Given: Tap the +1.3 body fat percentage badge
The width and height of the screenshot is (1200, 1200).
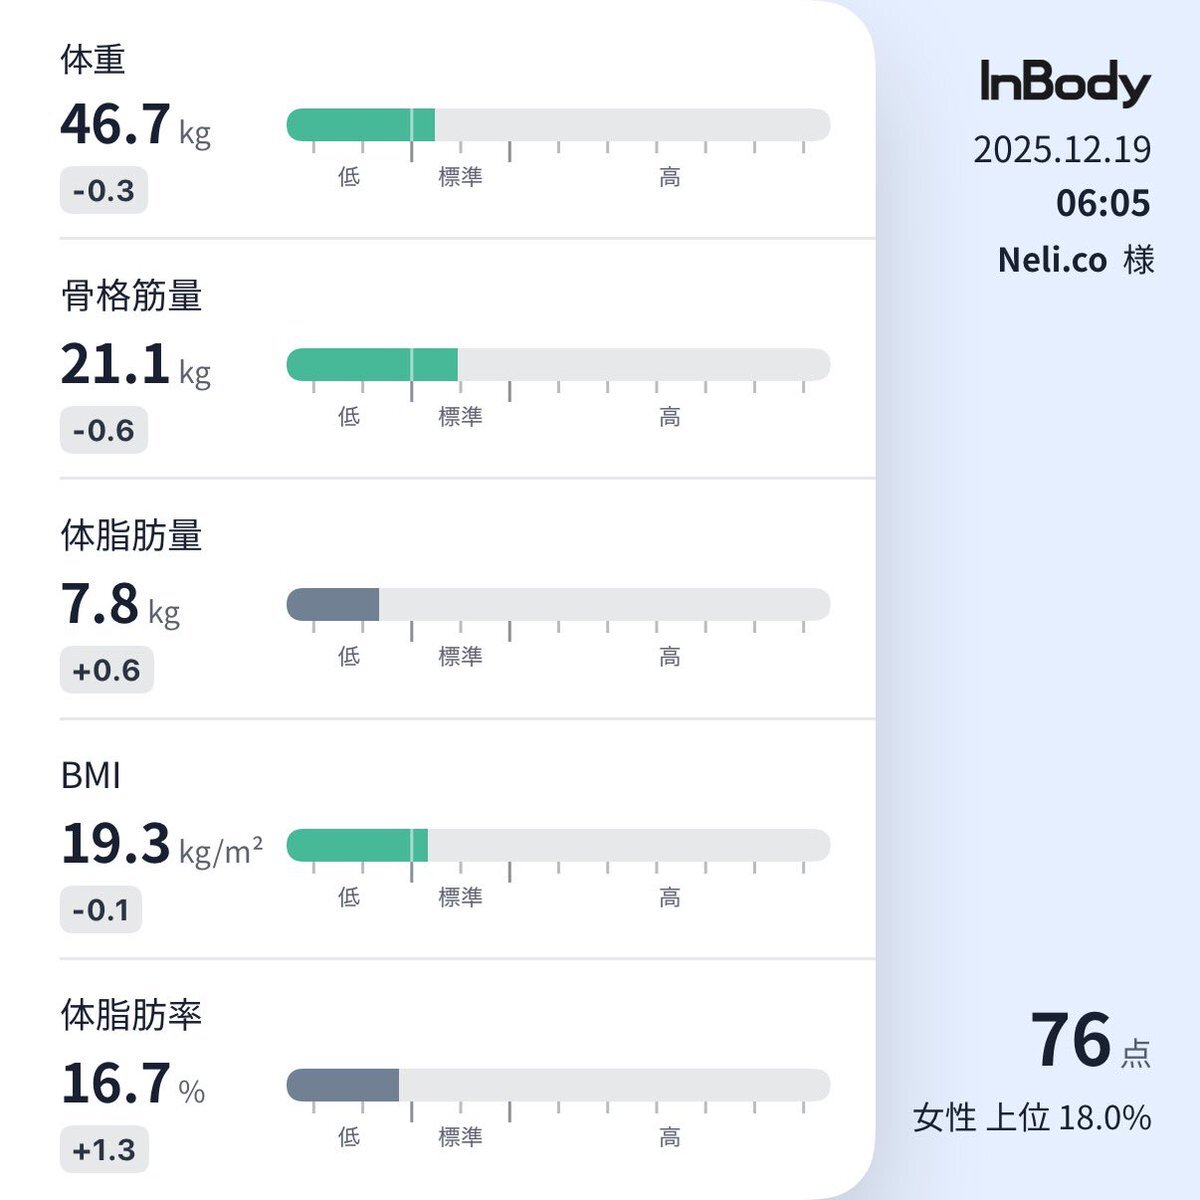Looking at the screenshot, I should click(105, 1151).
